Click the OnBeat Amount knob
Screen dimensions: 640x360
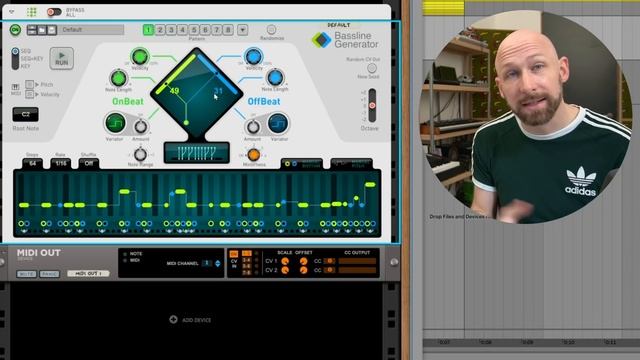pyautogui.click(x=141, y=127)
